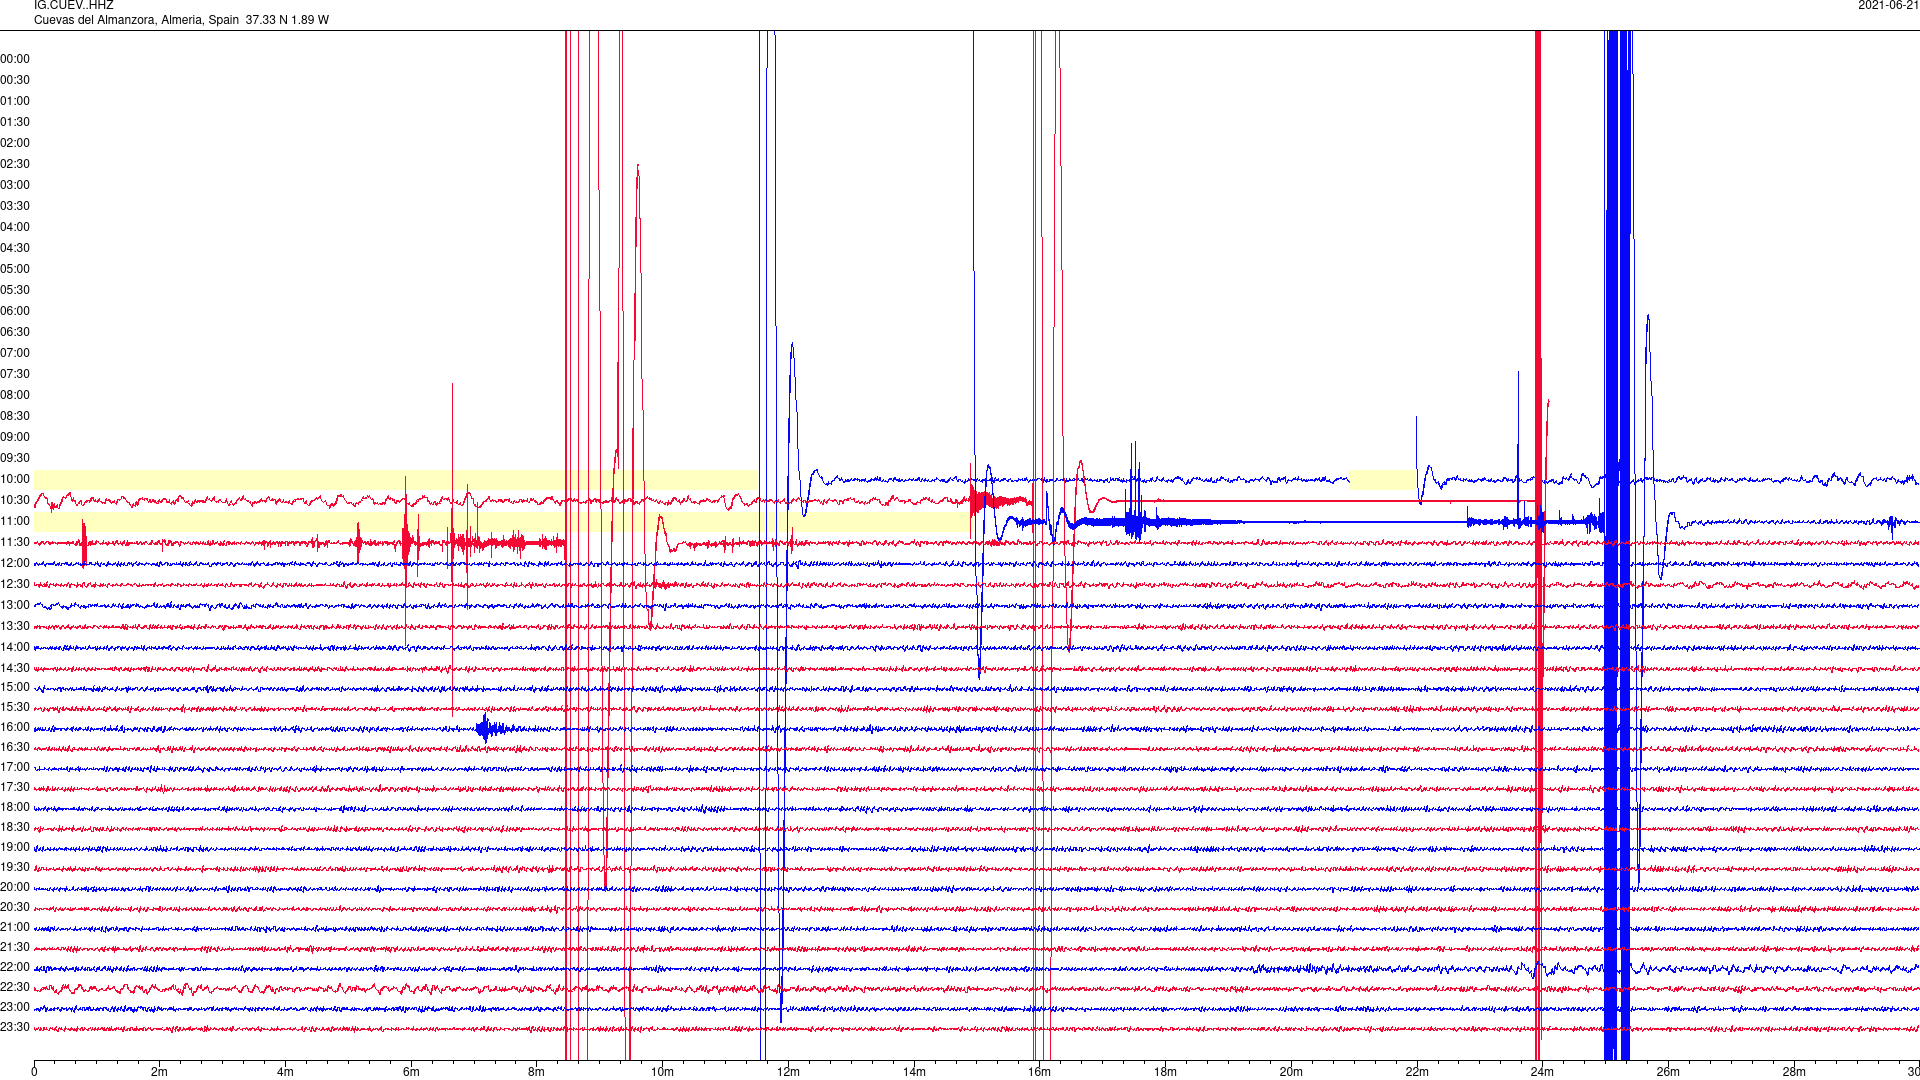Click the date 2021-06-21 label
This screenshot has height=1080, width=1920.
[1888, 6]
